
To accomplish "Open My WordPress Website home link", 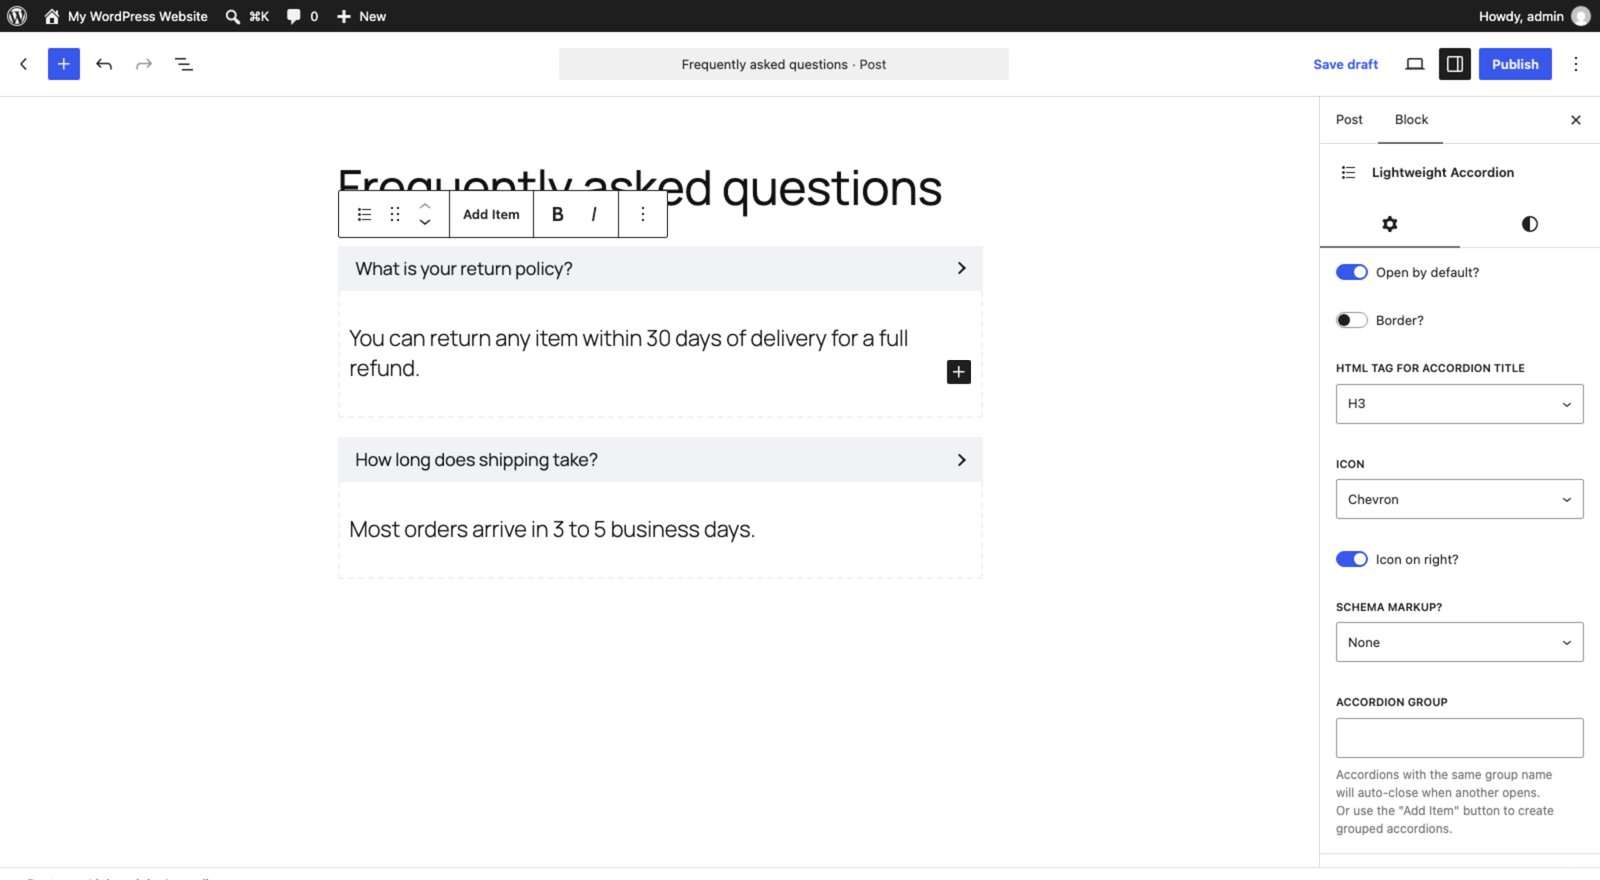I will click(126, 16).
